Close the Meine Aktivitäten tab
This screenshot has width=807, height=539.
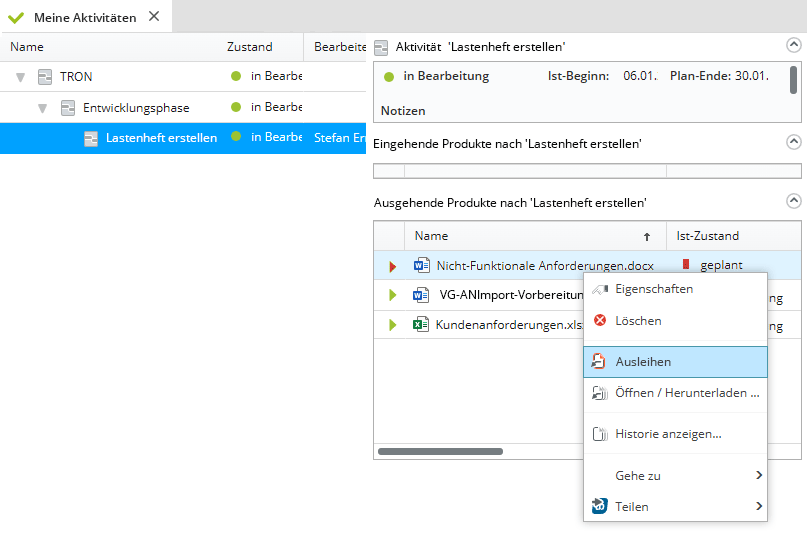(x=153, y=17)
